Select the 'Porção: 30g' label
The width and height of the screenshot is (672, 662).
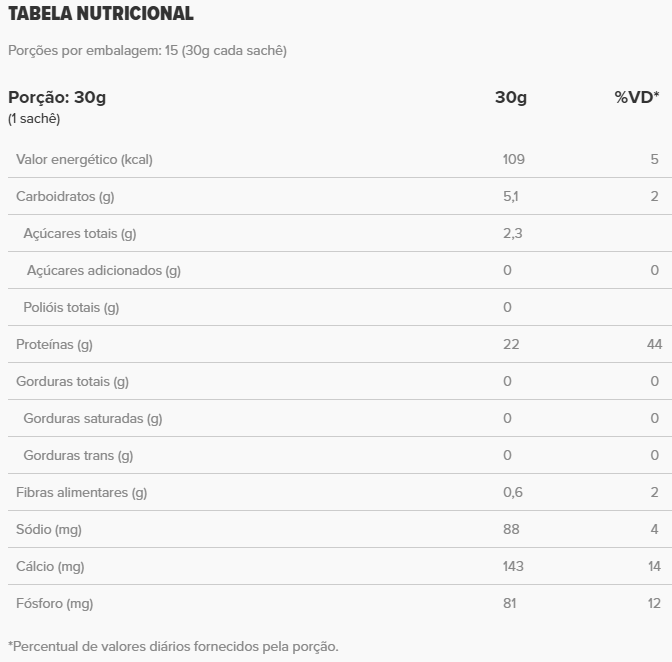pos(57,97)
